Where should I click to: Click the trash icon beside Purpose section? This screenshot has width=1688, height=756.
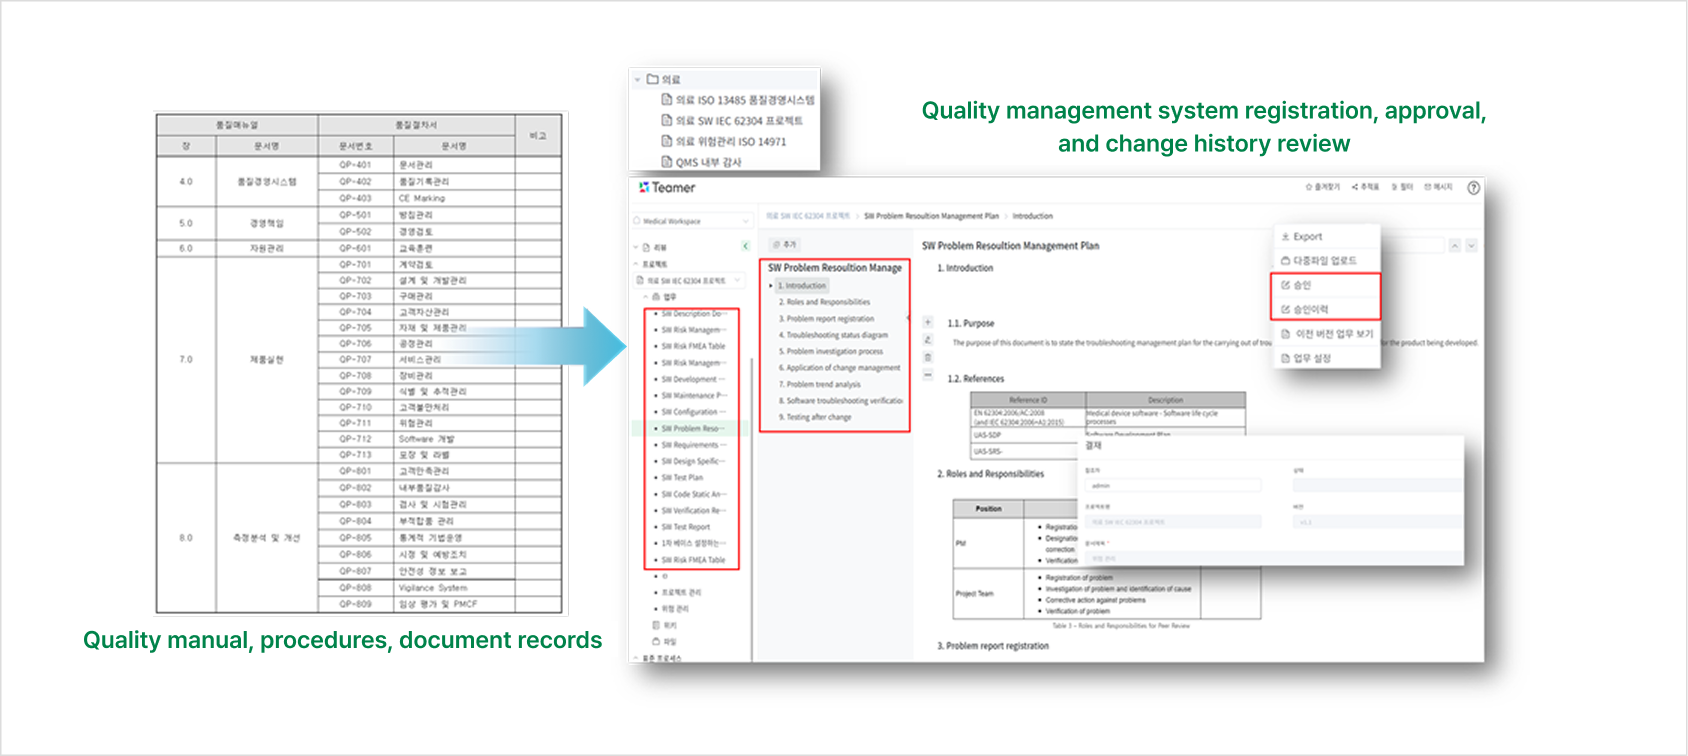pyautogui.click(x=927, y=357)
